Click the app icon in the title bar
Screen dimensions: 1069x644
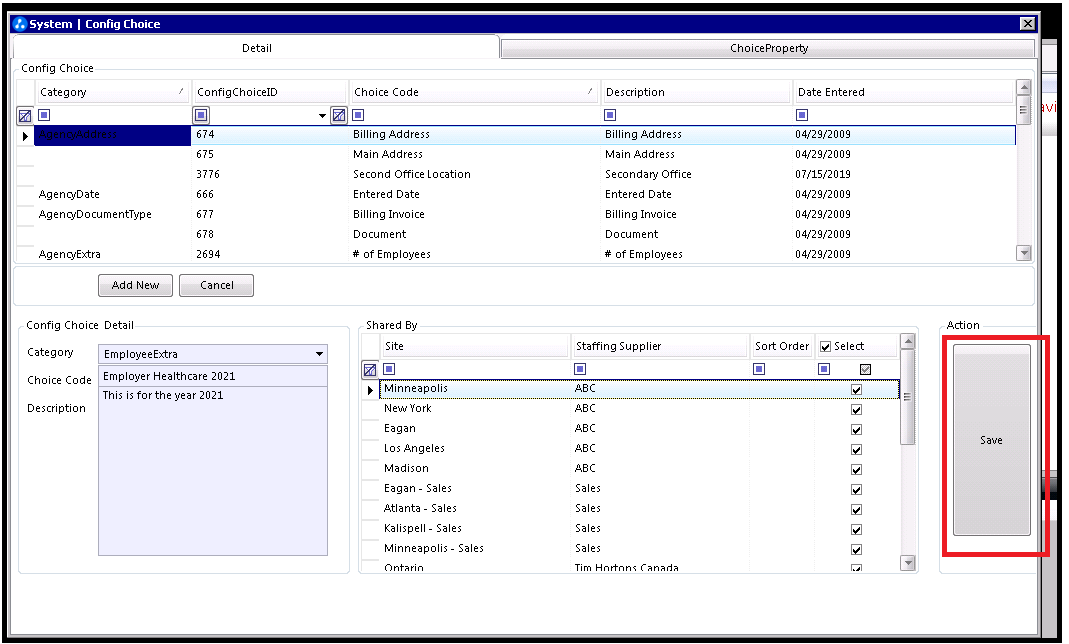(x=20, y=24)
